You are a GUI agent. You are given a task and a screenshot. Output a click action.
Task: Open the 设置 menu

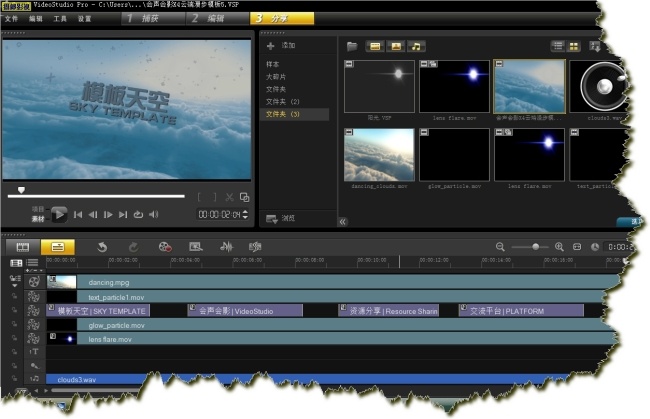coord(85,19)
